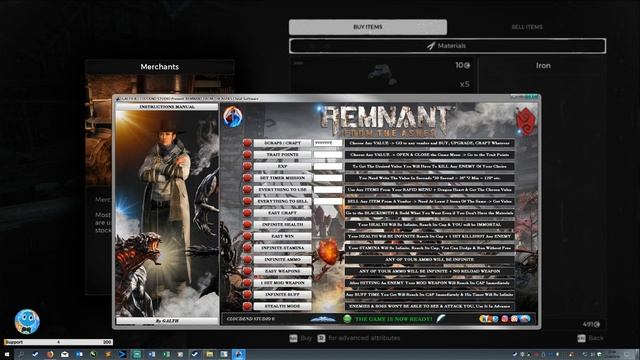Toggle red light beside Infinite Buff
This screenshot has height=360, width=640.
(247, 294)
